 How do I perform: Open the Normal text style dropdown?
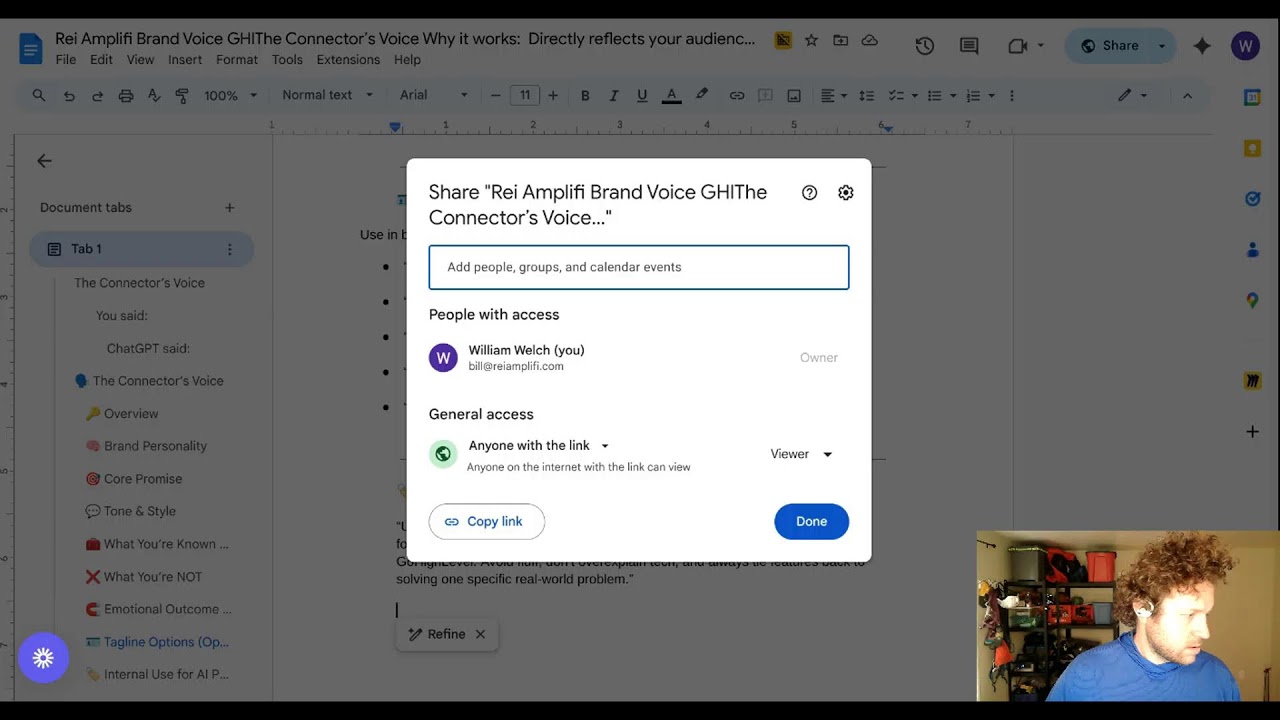(327, 96)
